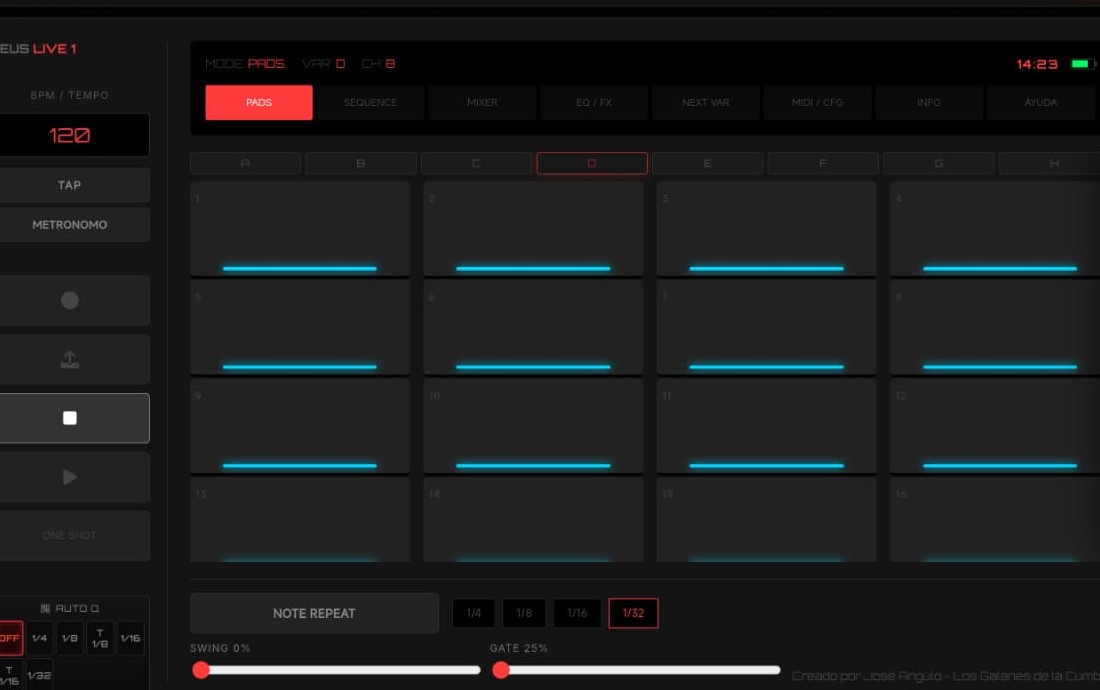Open the MIDI / CFG tab
The height and width of the screenshot is (690, 1100).
click(817, 102)
